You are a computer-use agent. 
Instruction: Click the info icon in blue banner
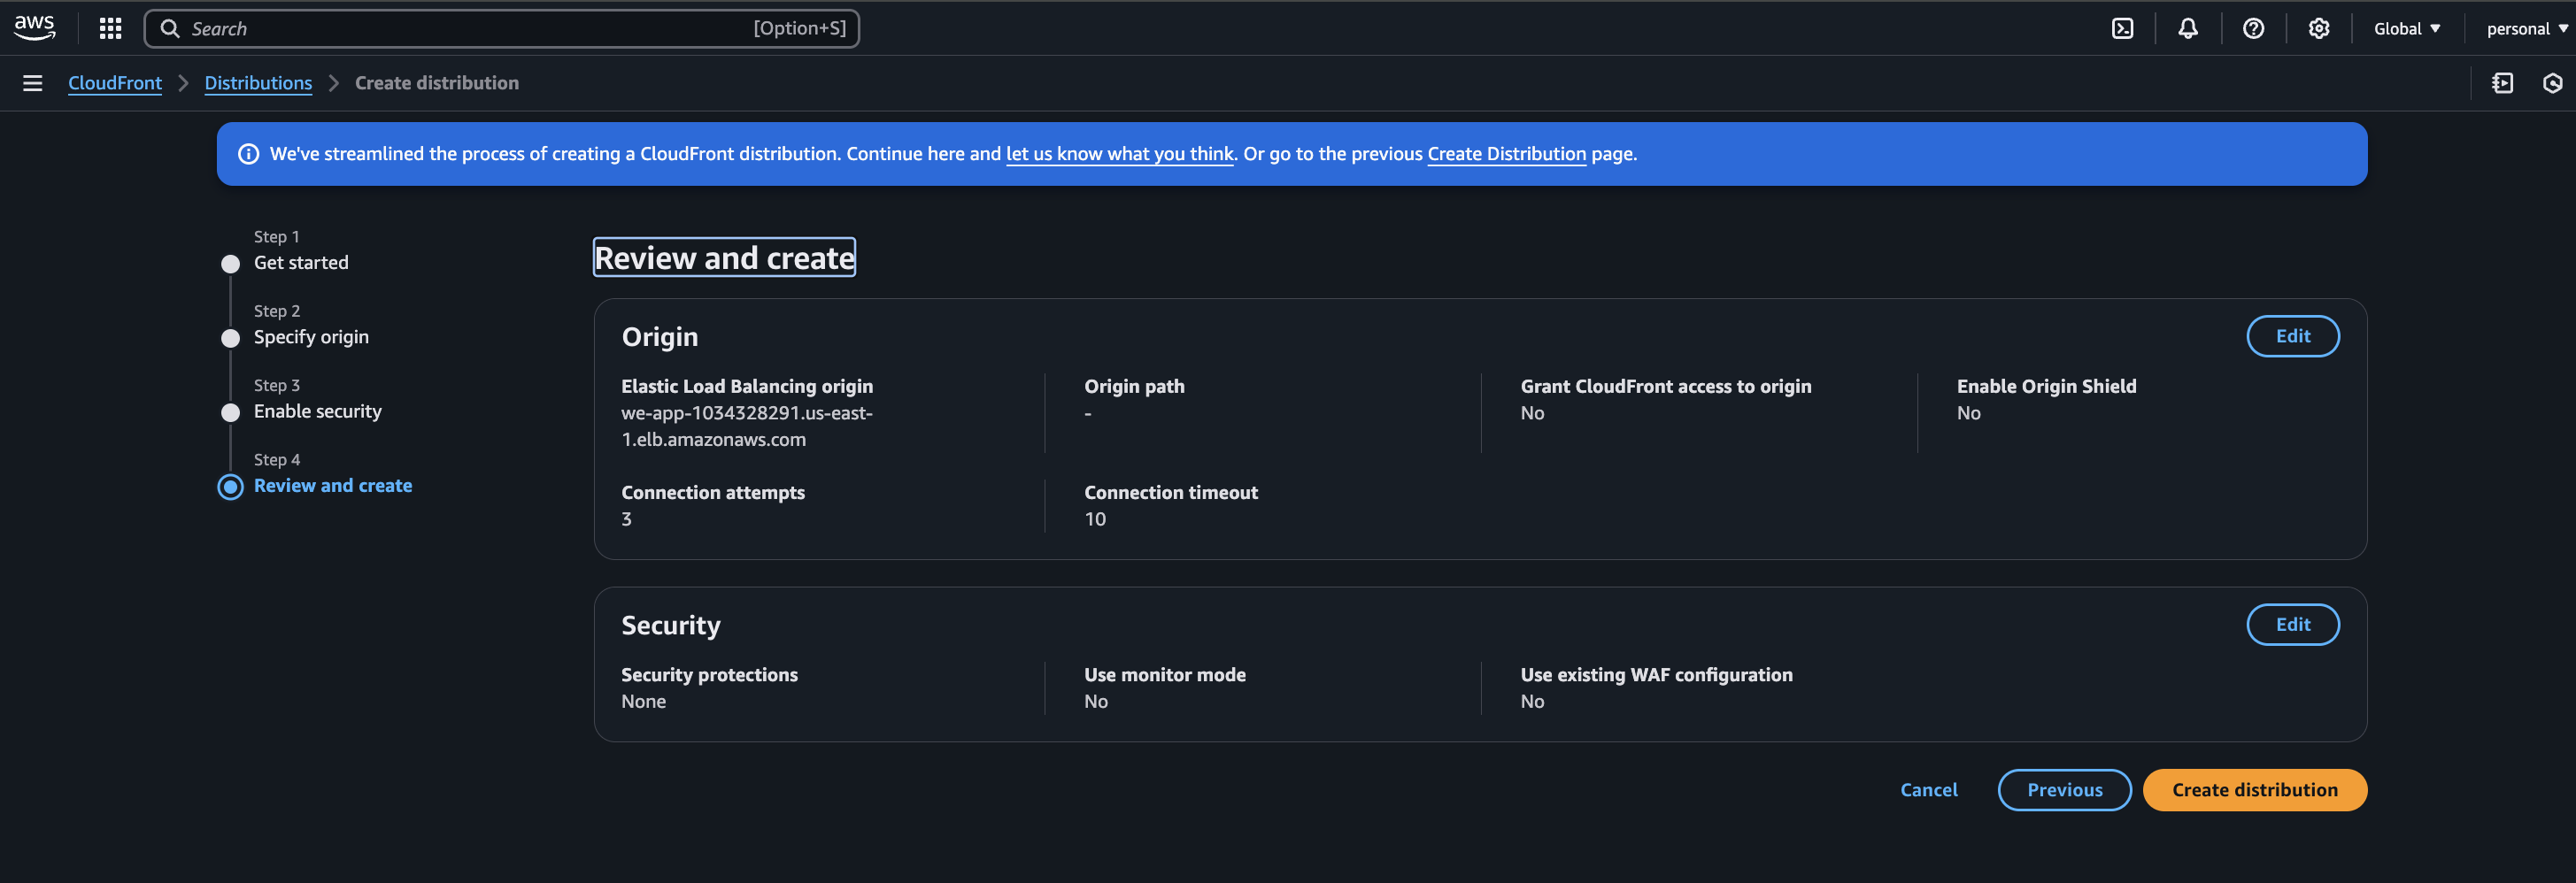(x=248, y=154)
